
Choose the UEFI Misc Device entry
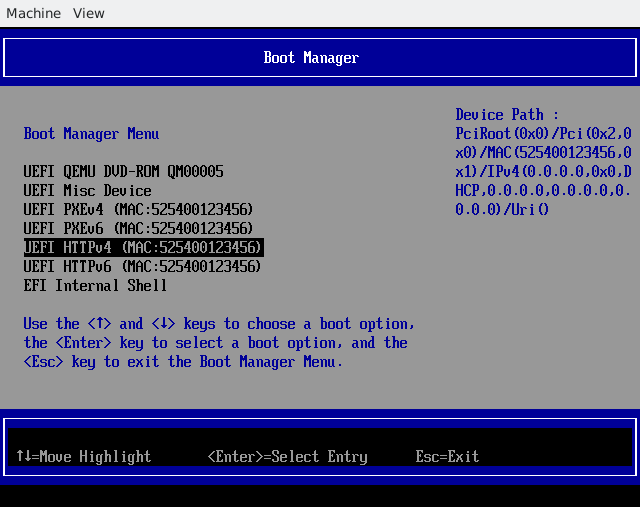[x=87, y=191]
